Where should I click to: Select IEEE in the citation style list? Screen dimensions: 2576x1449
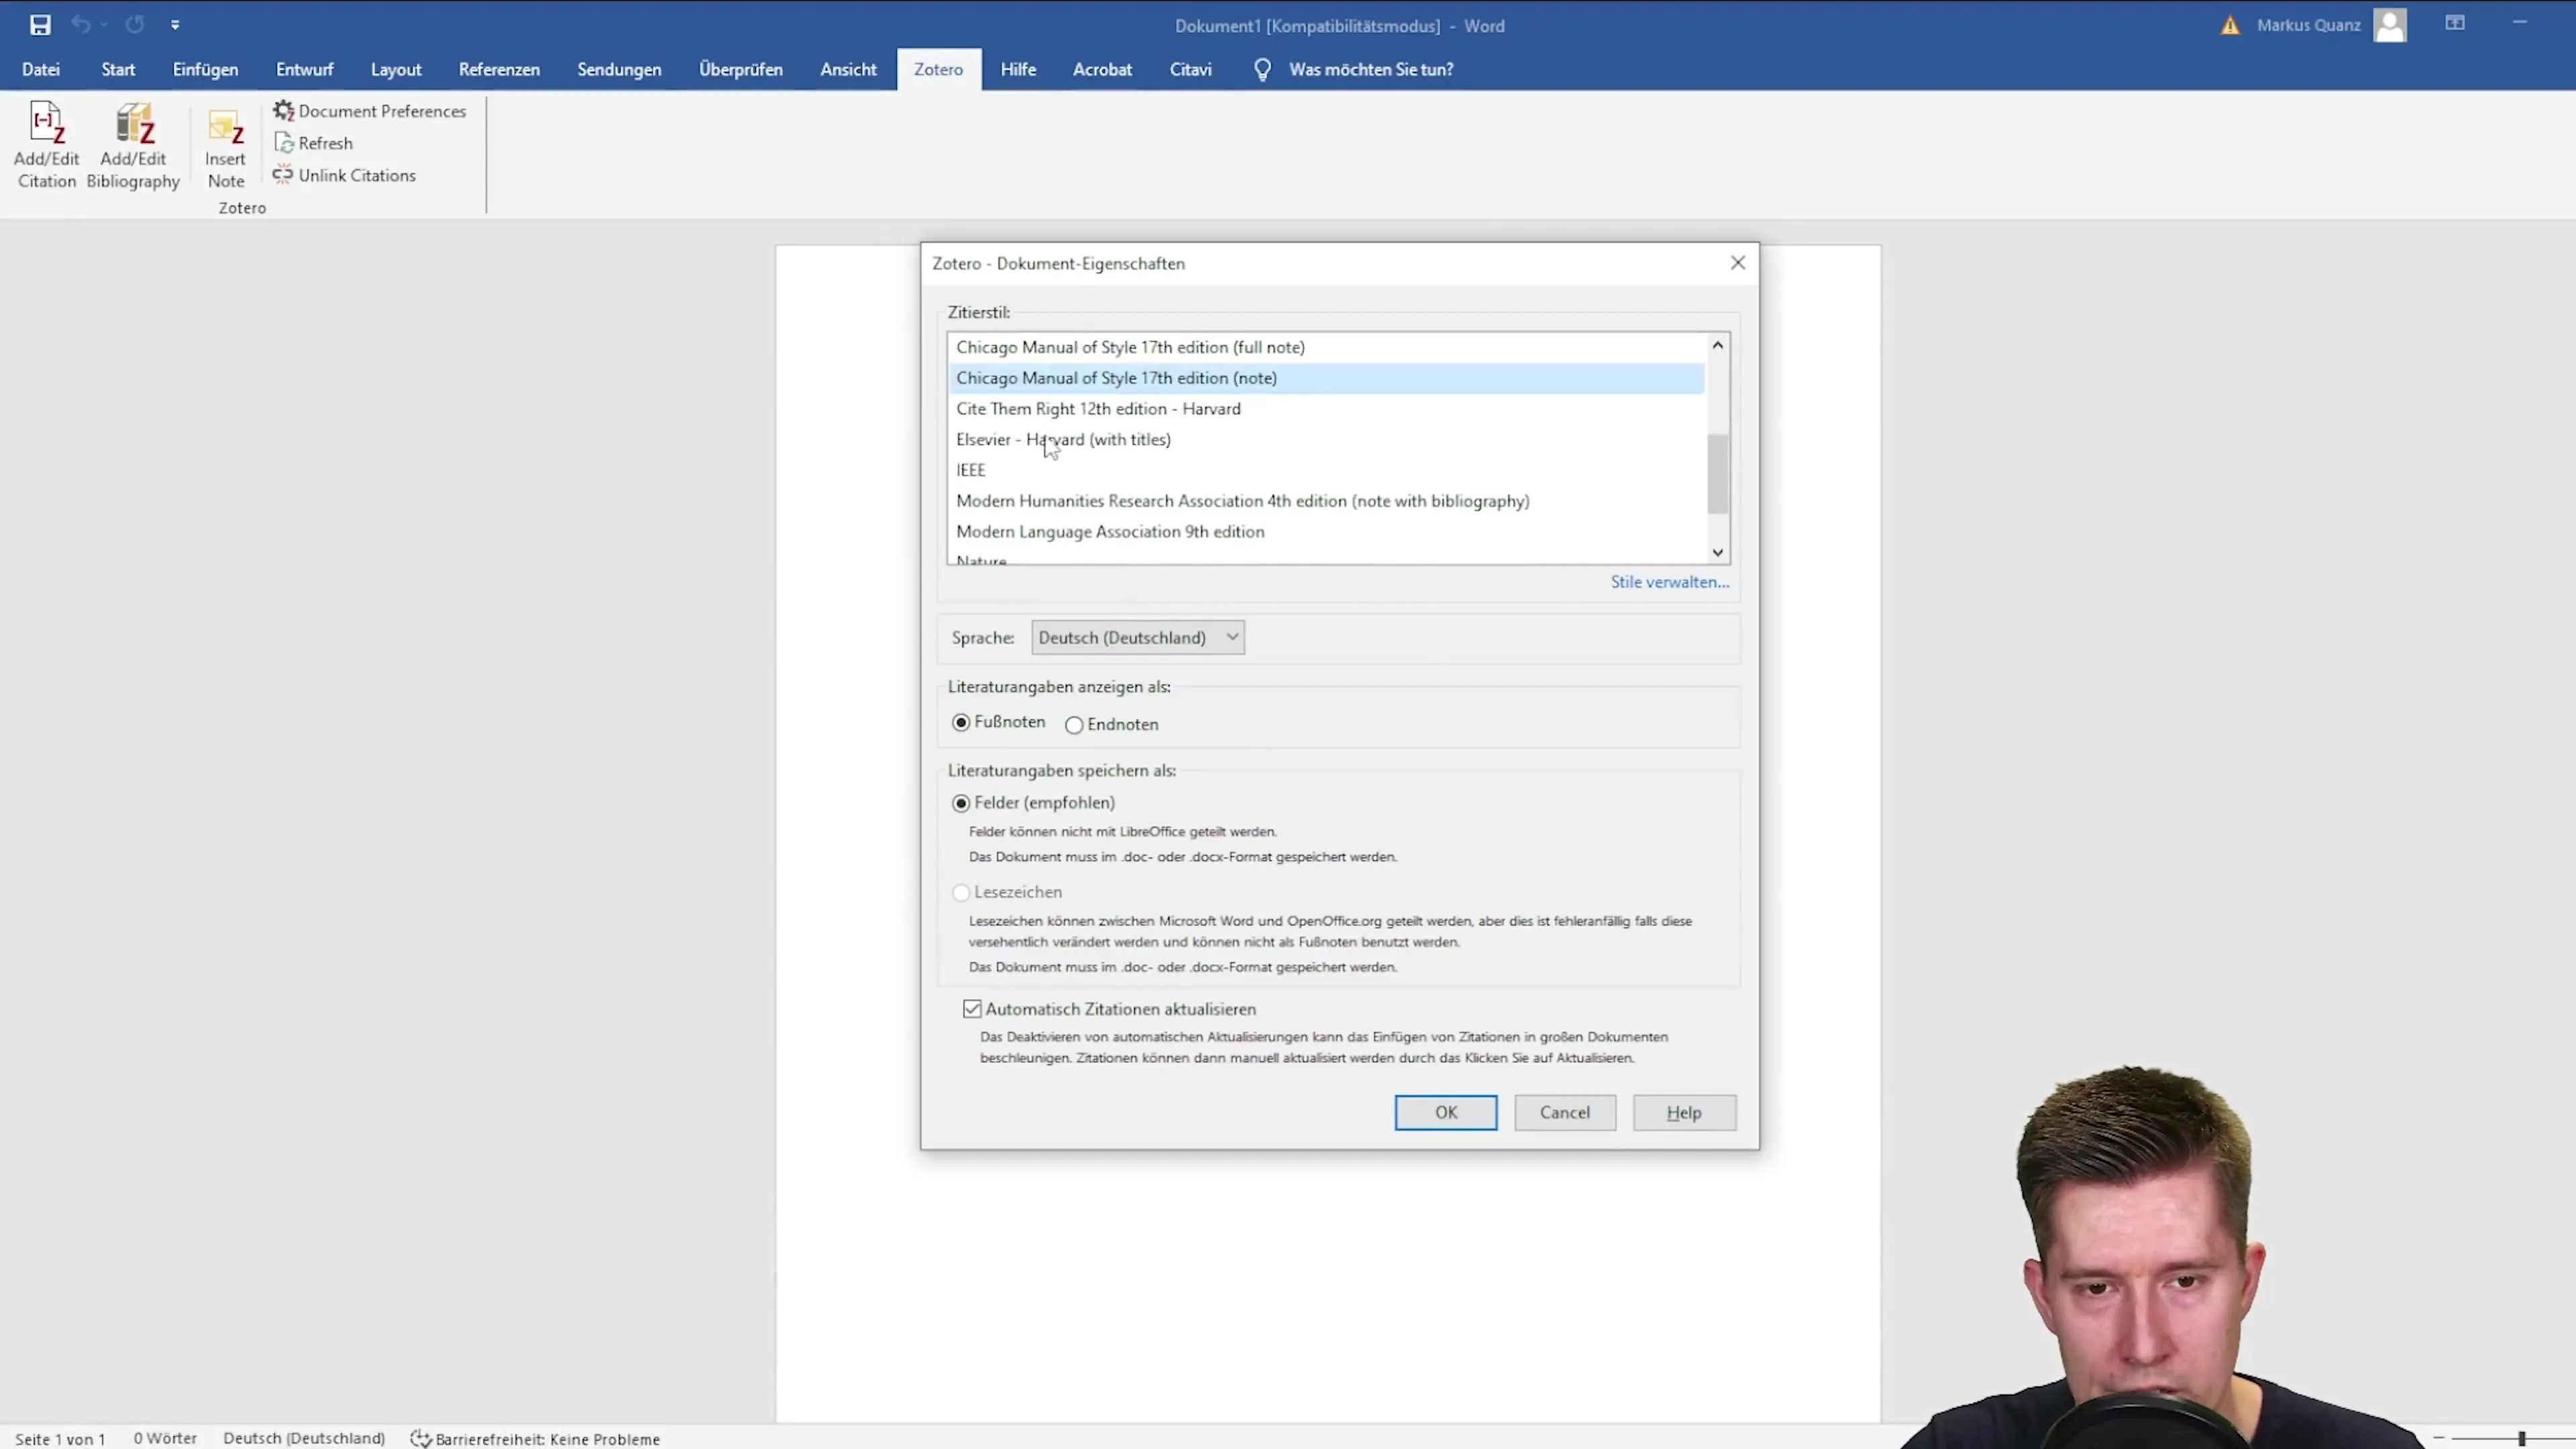pos(971,470)
